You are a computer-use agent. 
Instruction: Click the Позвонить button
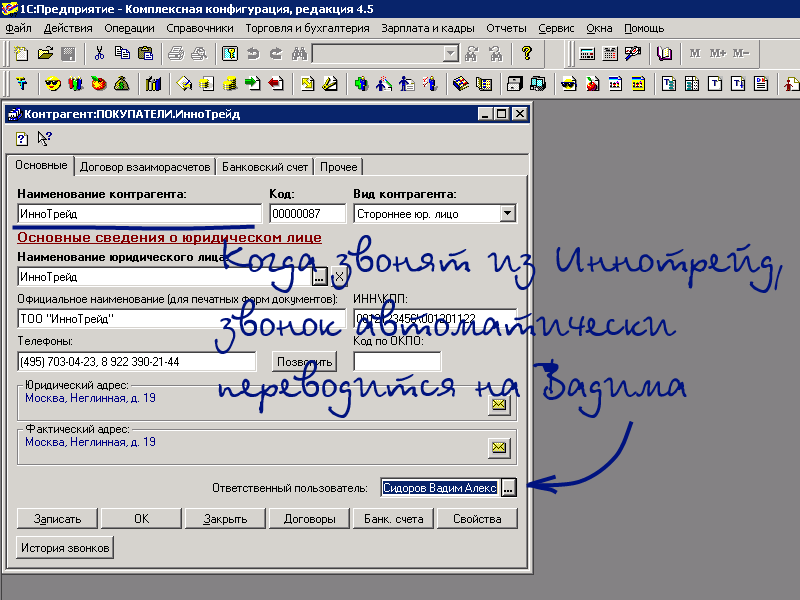pyautogui.click(x=305, y=362)
